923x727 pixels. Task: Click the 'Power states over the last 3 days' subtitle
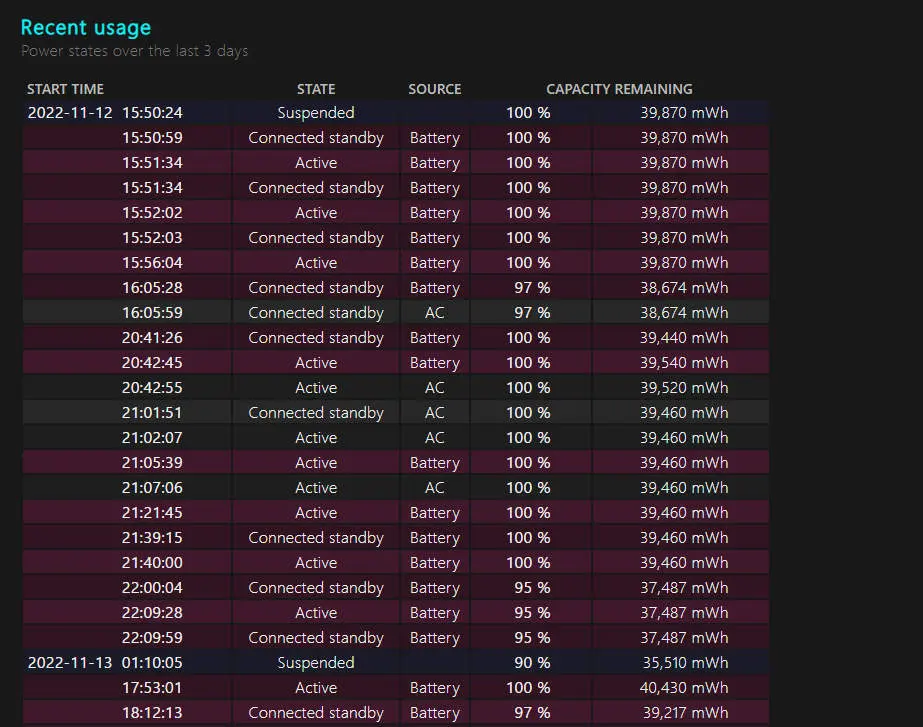coord(134,51)
